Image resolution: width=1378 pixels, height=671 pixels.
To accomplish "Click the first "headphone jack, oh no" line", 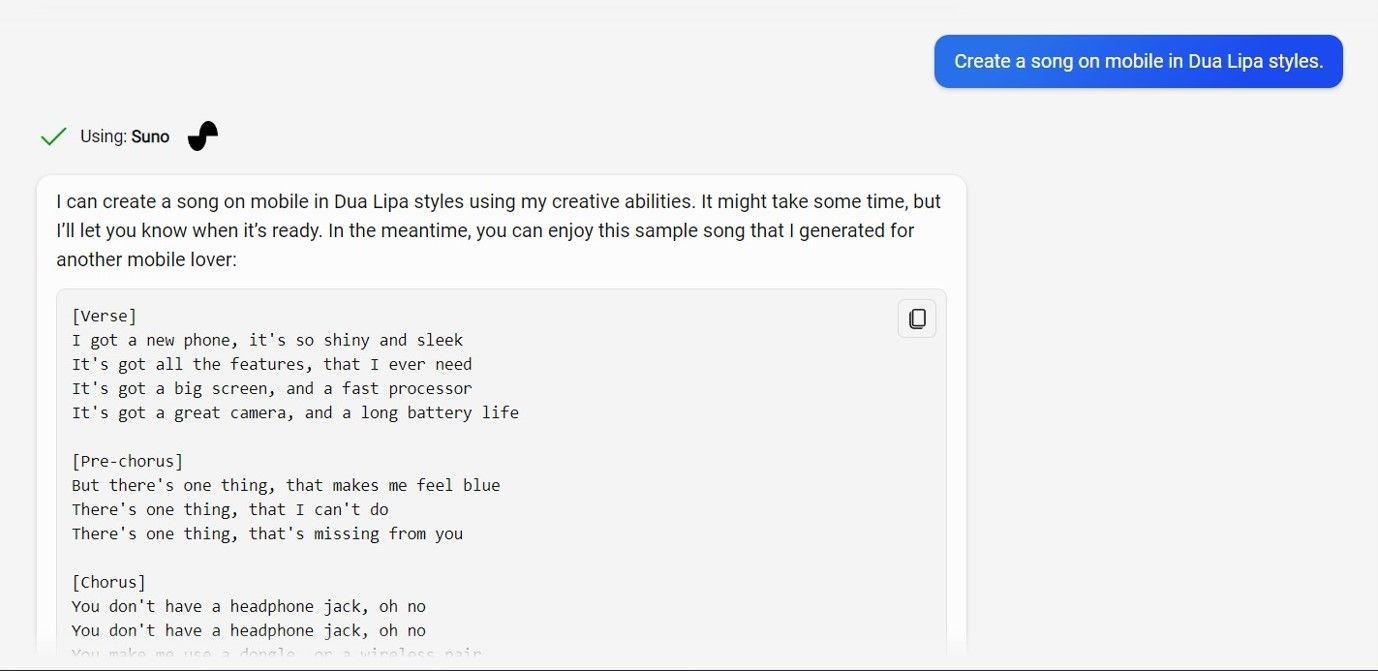I will (x=248, y=606).
